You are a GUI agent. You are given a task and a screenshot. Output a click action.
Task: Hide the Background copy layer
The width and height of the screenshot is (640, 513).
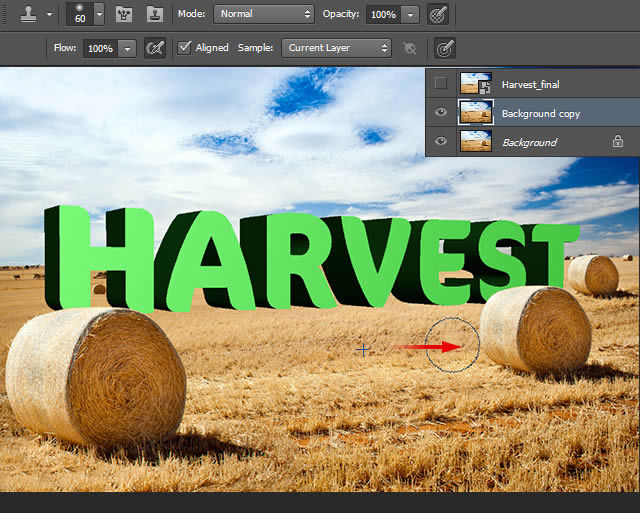pyautogui.click(x=440, y=112)
